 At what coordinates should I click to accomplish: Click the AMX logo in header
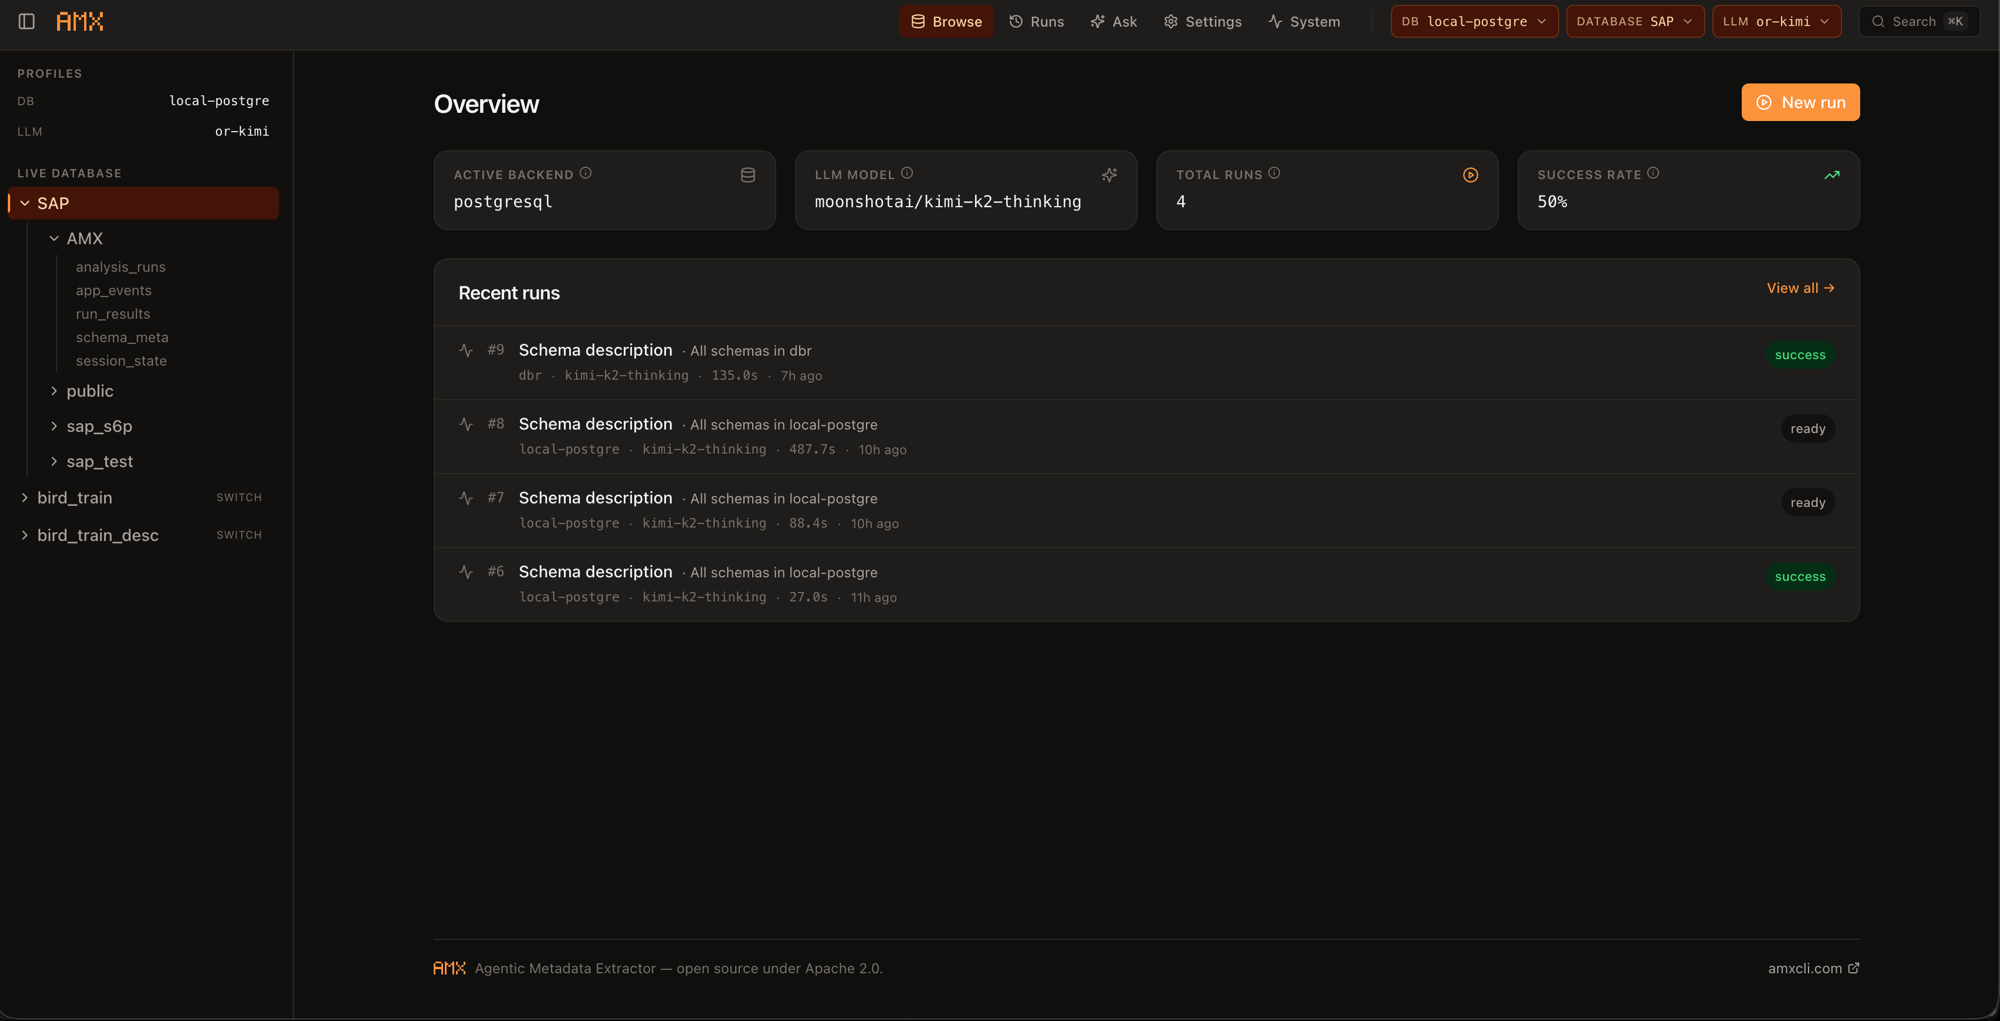coord(80,21)
